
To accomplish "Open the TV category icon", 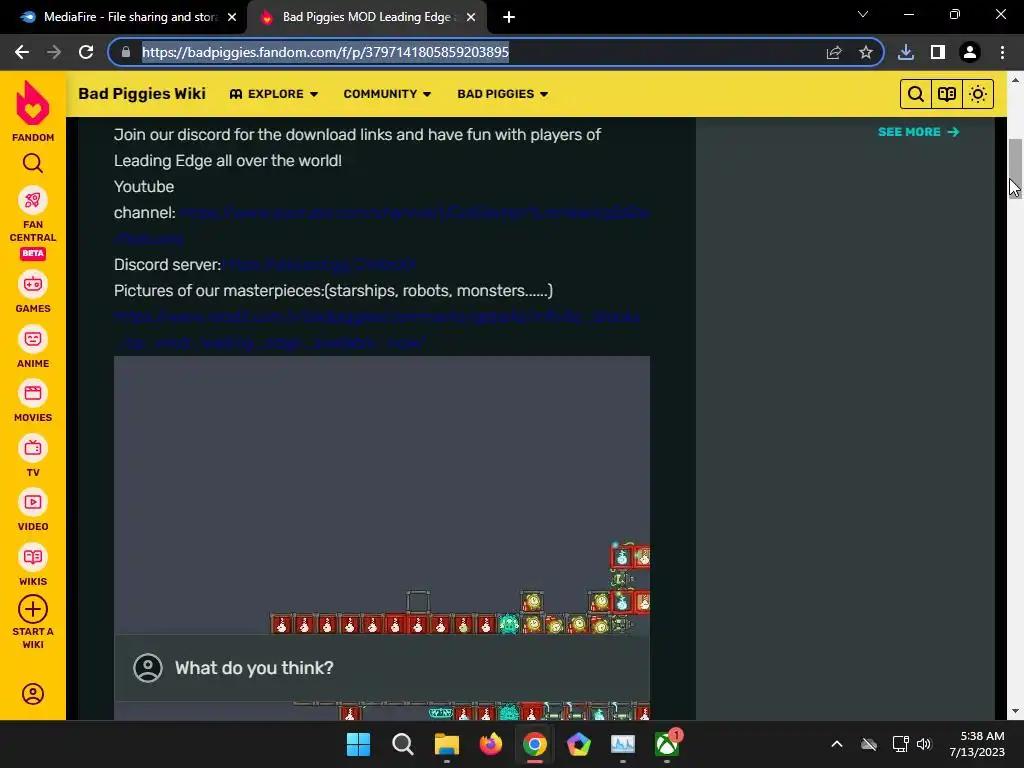I will pos(33,448).
